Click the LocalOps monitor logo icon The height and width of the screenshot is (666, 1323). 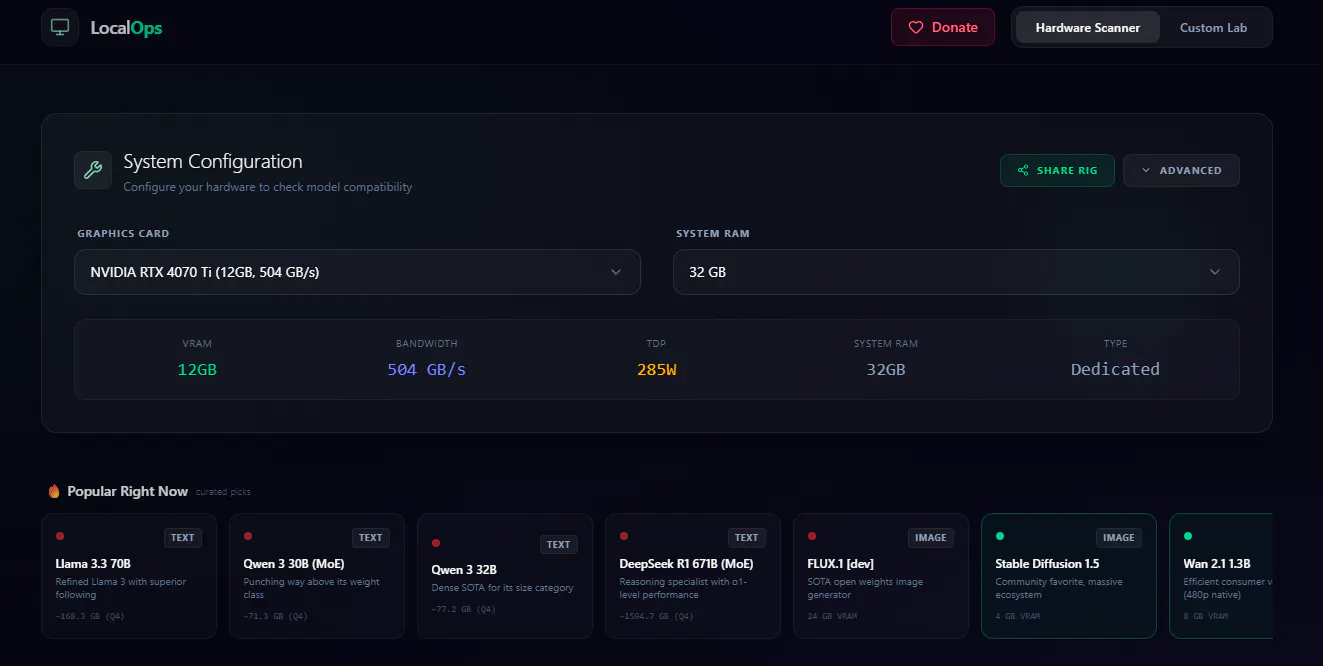pyautogui.click(x=60, y=27)
